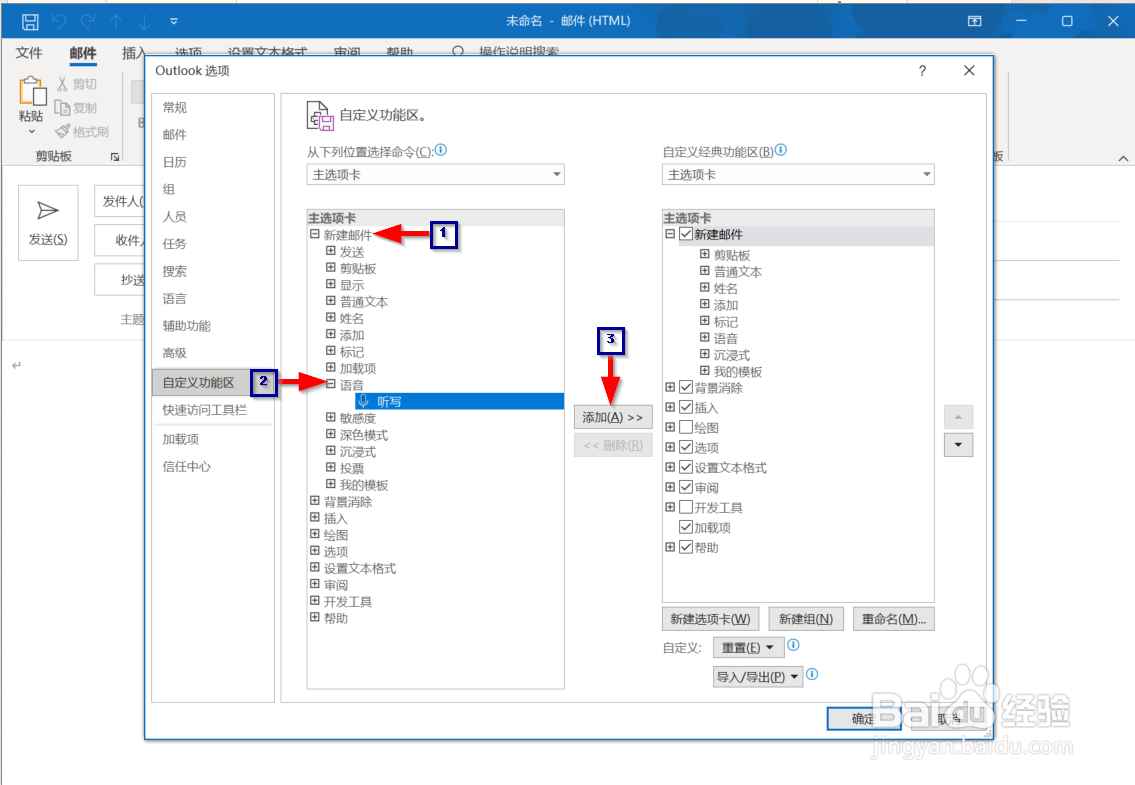
Task: Click the Undo icon in title bar
Action: (59, 22)
